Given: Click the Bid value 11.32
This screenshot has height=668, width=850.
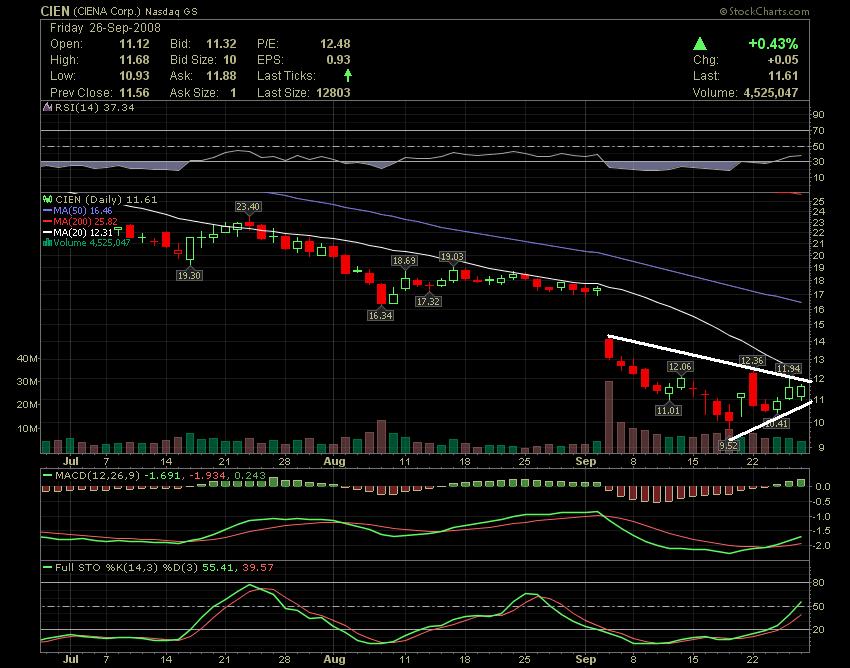Looking at the screenshot, I should pos(221,44).
